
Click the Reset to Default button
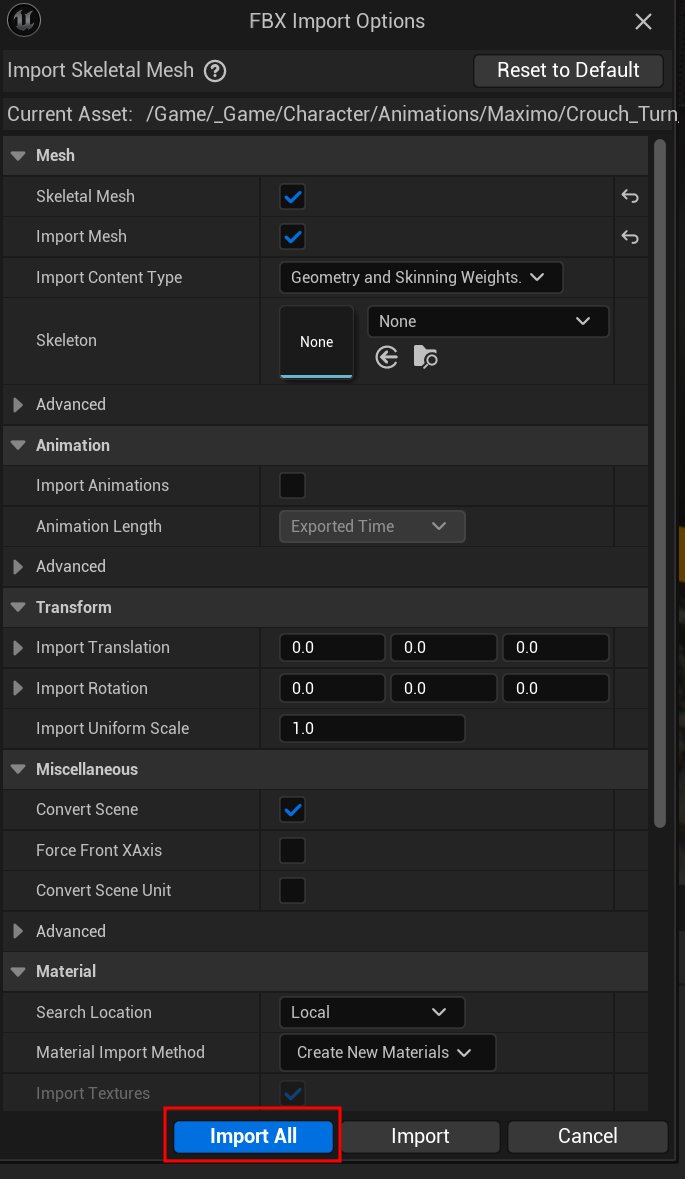[x=568, y=71]
